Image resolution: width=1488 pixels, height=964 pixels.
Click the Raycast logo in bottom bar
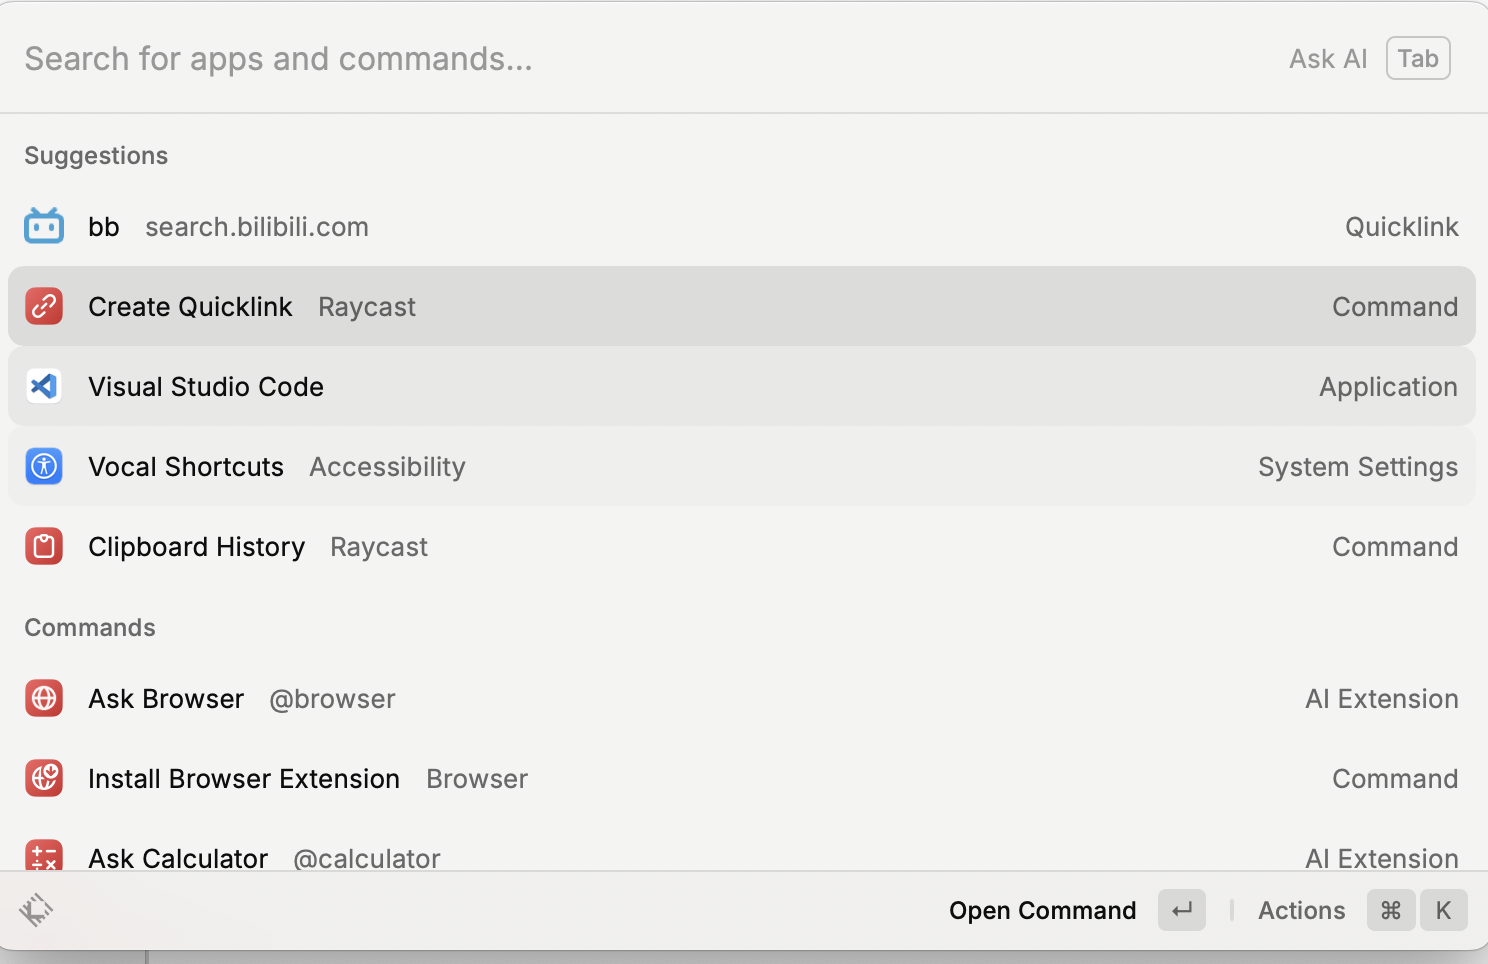(x=36, y=910)
